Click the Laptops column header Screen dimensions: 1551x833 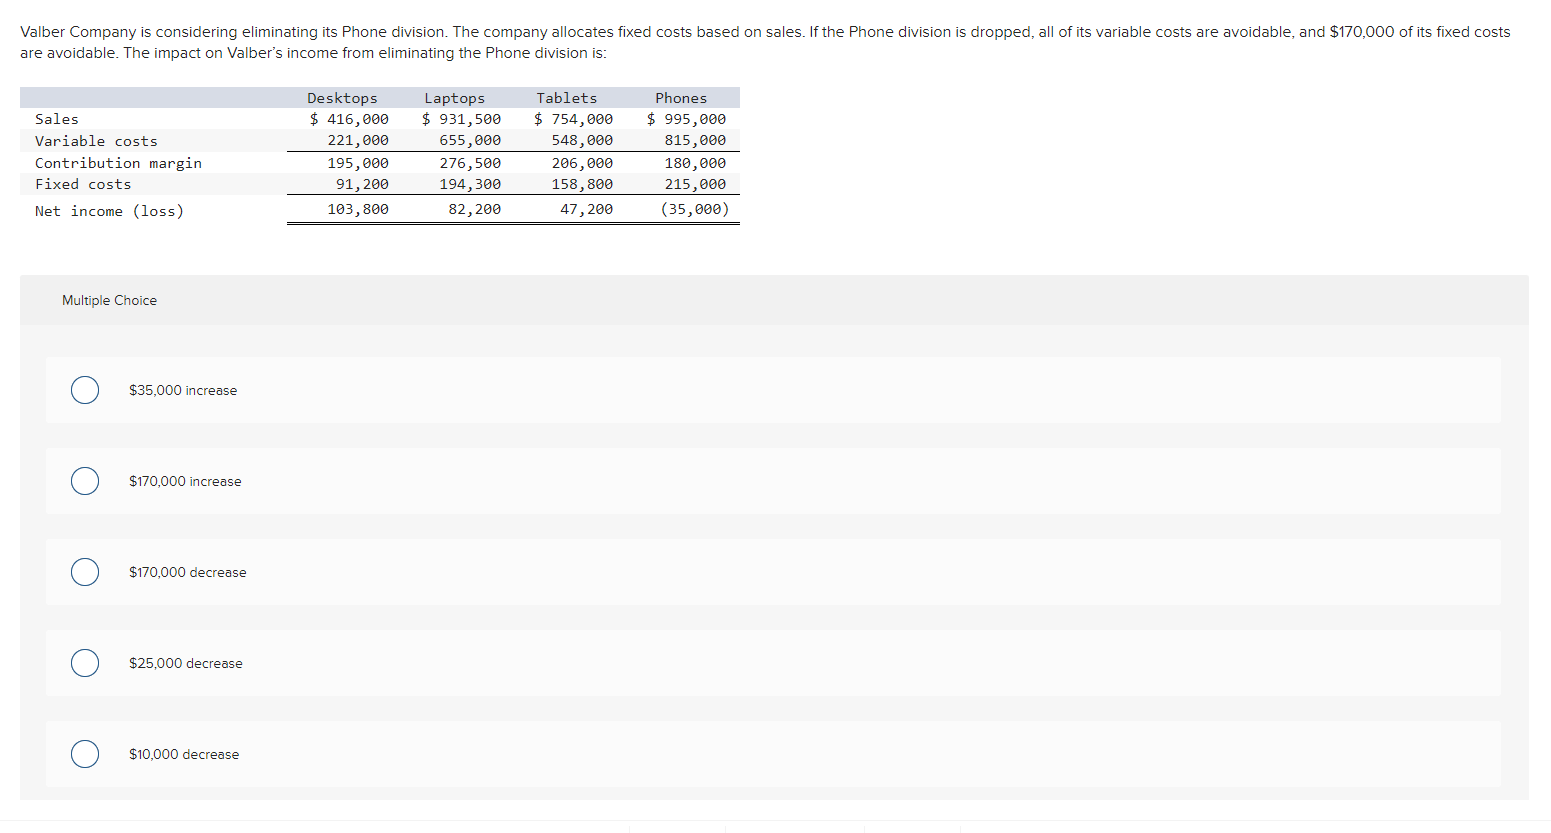tap(455, 97)
